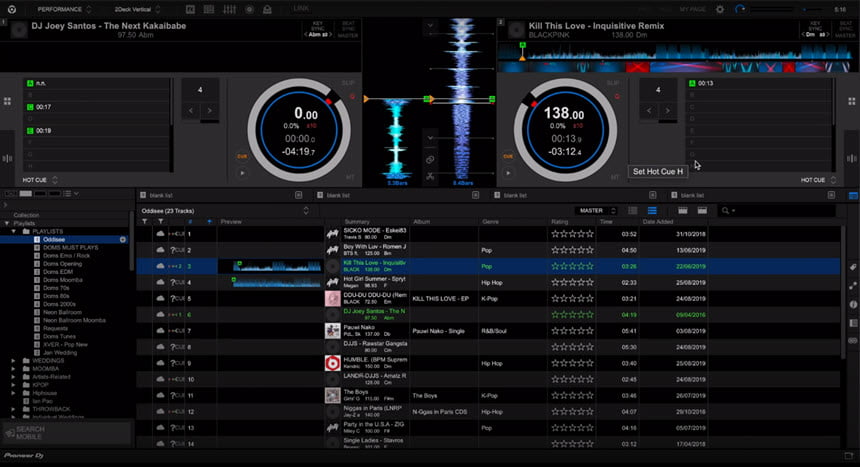Sort by Date Added column header
Screen dimensions: 860x467
point(659,222)
